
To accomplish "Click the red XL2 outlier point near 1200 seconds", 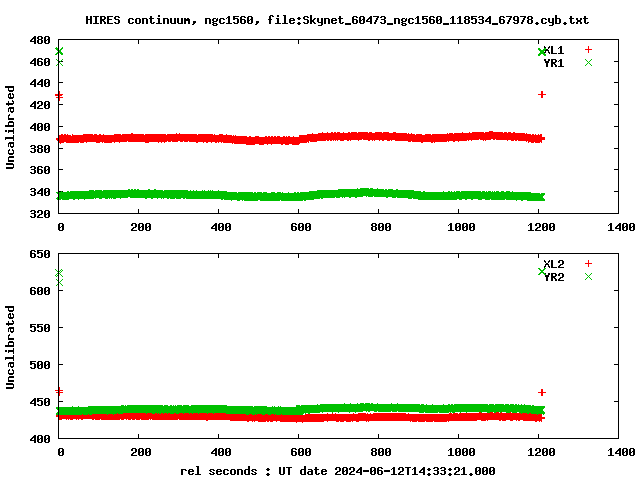I will coord(542,393).
